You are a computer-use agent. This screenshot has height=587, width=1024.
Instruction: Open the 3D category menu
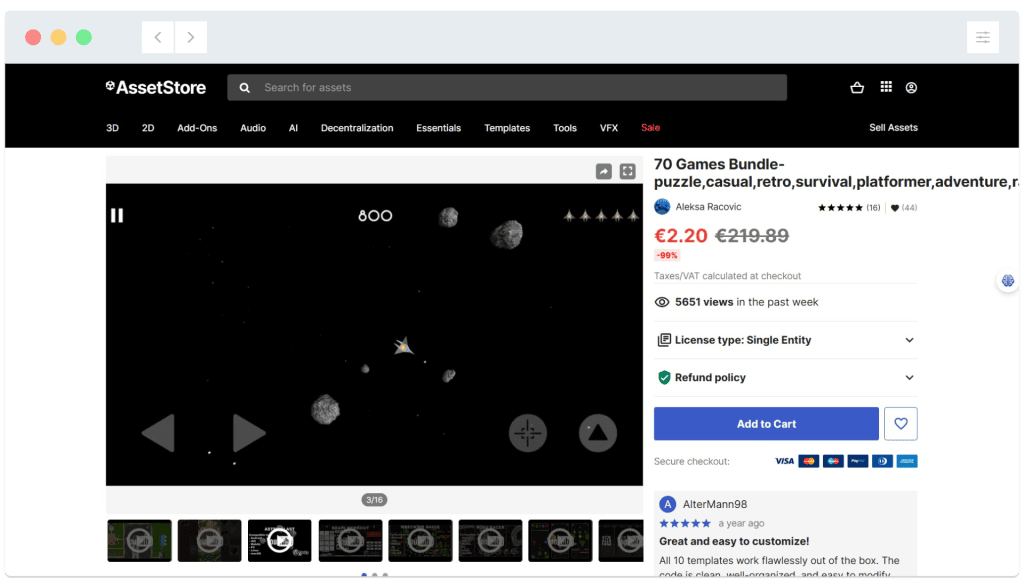click(112, 128)
